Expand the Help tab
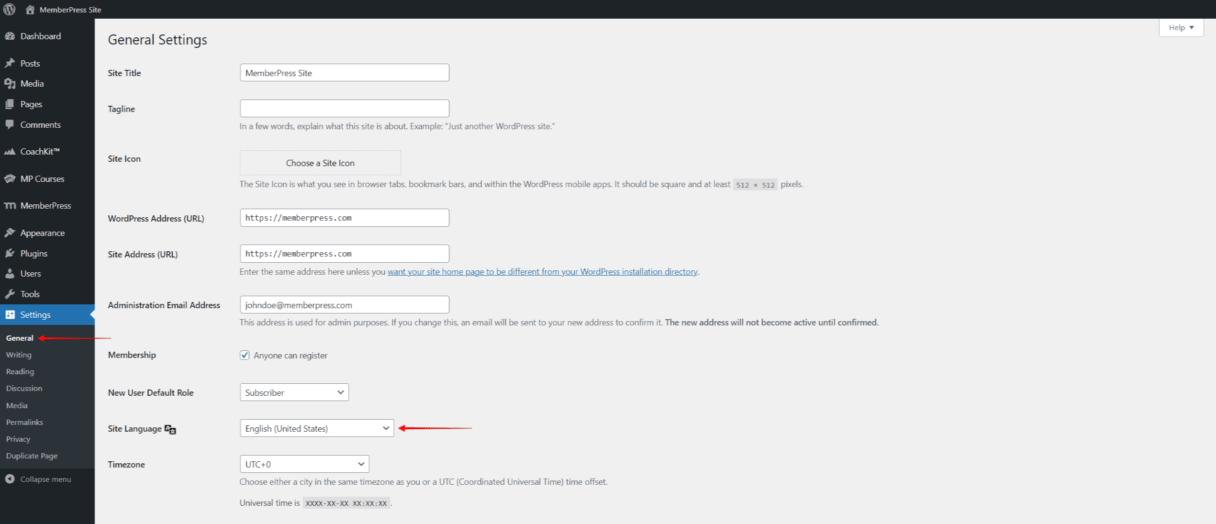Viewport: 1216px width, 524px height. [x=1181, y=28]
